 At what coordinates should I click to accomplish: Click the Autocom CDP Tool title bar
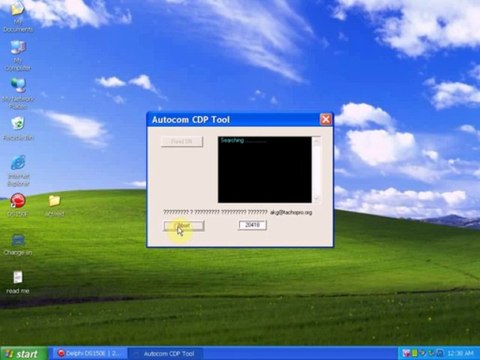point(233,119)
